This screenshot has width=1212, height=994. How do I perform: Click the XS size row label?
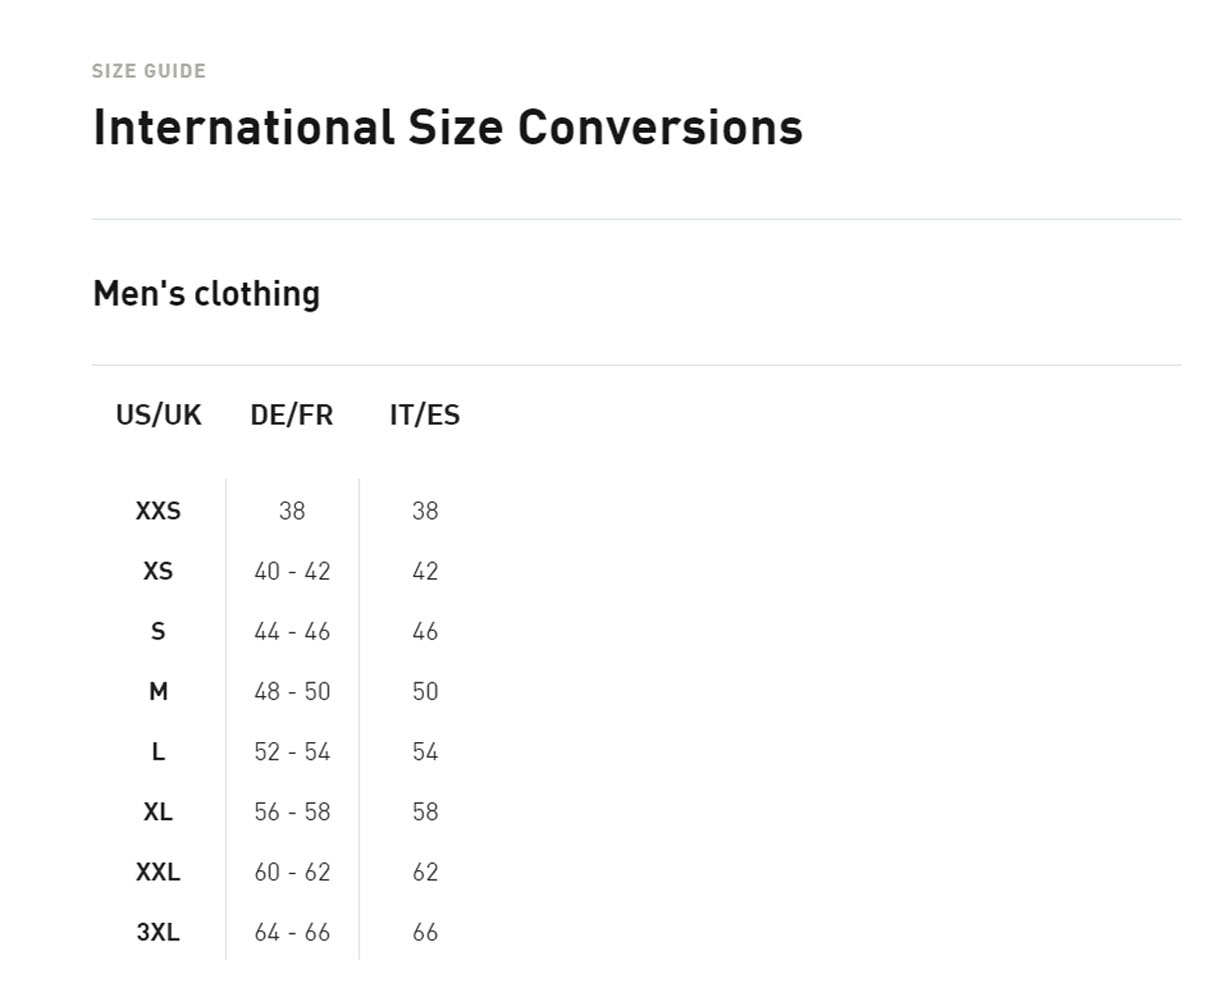pyautogui.click(x=158, y=571)
